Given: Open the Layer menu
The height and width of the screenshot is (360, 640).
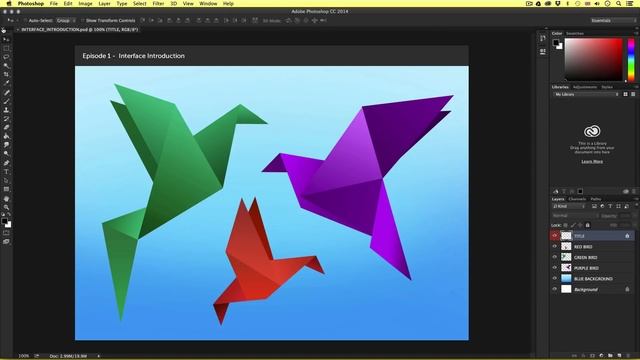Looking at the screenshot, I should [x=104, y=3].
